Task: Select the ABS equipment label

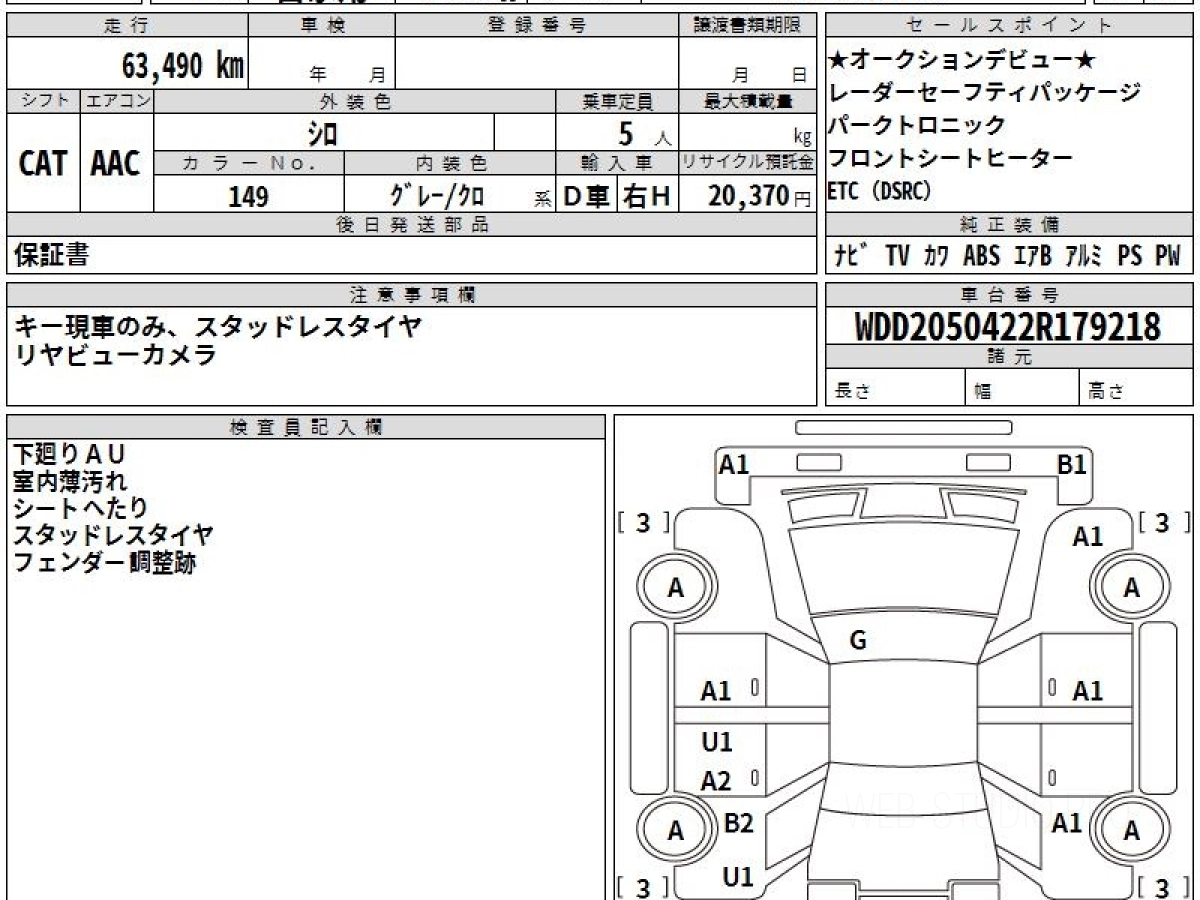Action: pyautogui.click(x=981, y=256)
